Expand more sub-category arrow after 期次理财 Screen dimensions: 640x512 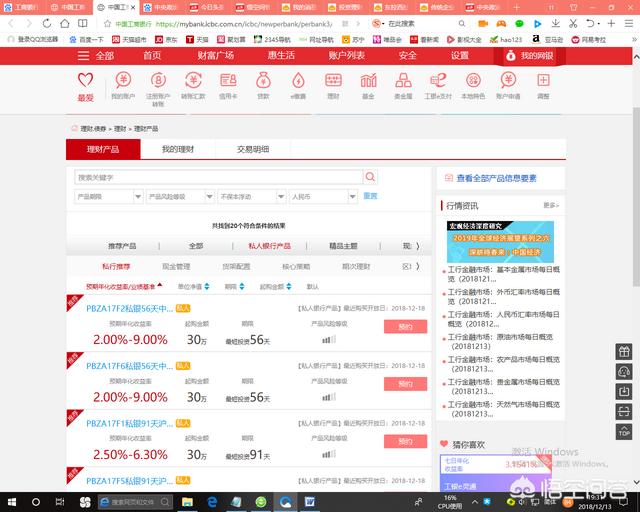418,267
